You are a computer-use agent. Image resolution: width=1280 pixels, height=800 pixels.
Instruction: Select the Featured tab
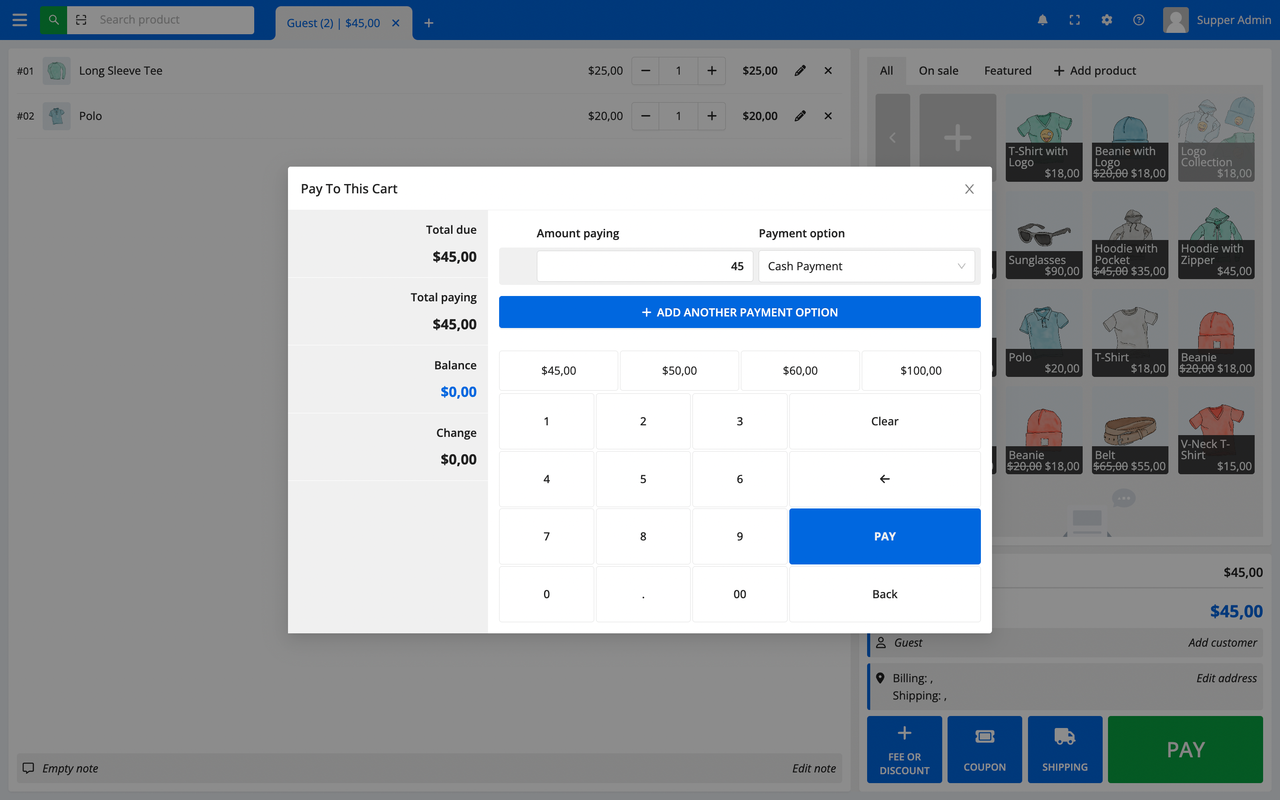click(1007, 71)
